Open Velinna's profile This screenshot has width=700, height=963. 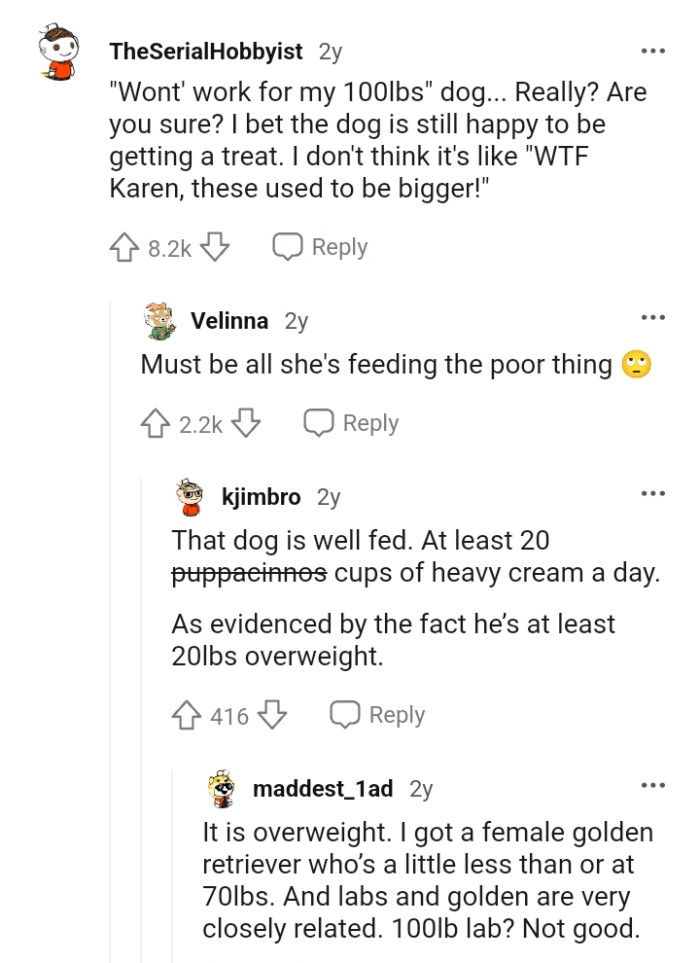[x=227, y=321]
